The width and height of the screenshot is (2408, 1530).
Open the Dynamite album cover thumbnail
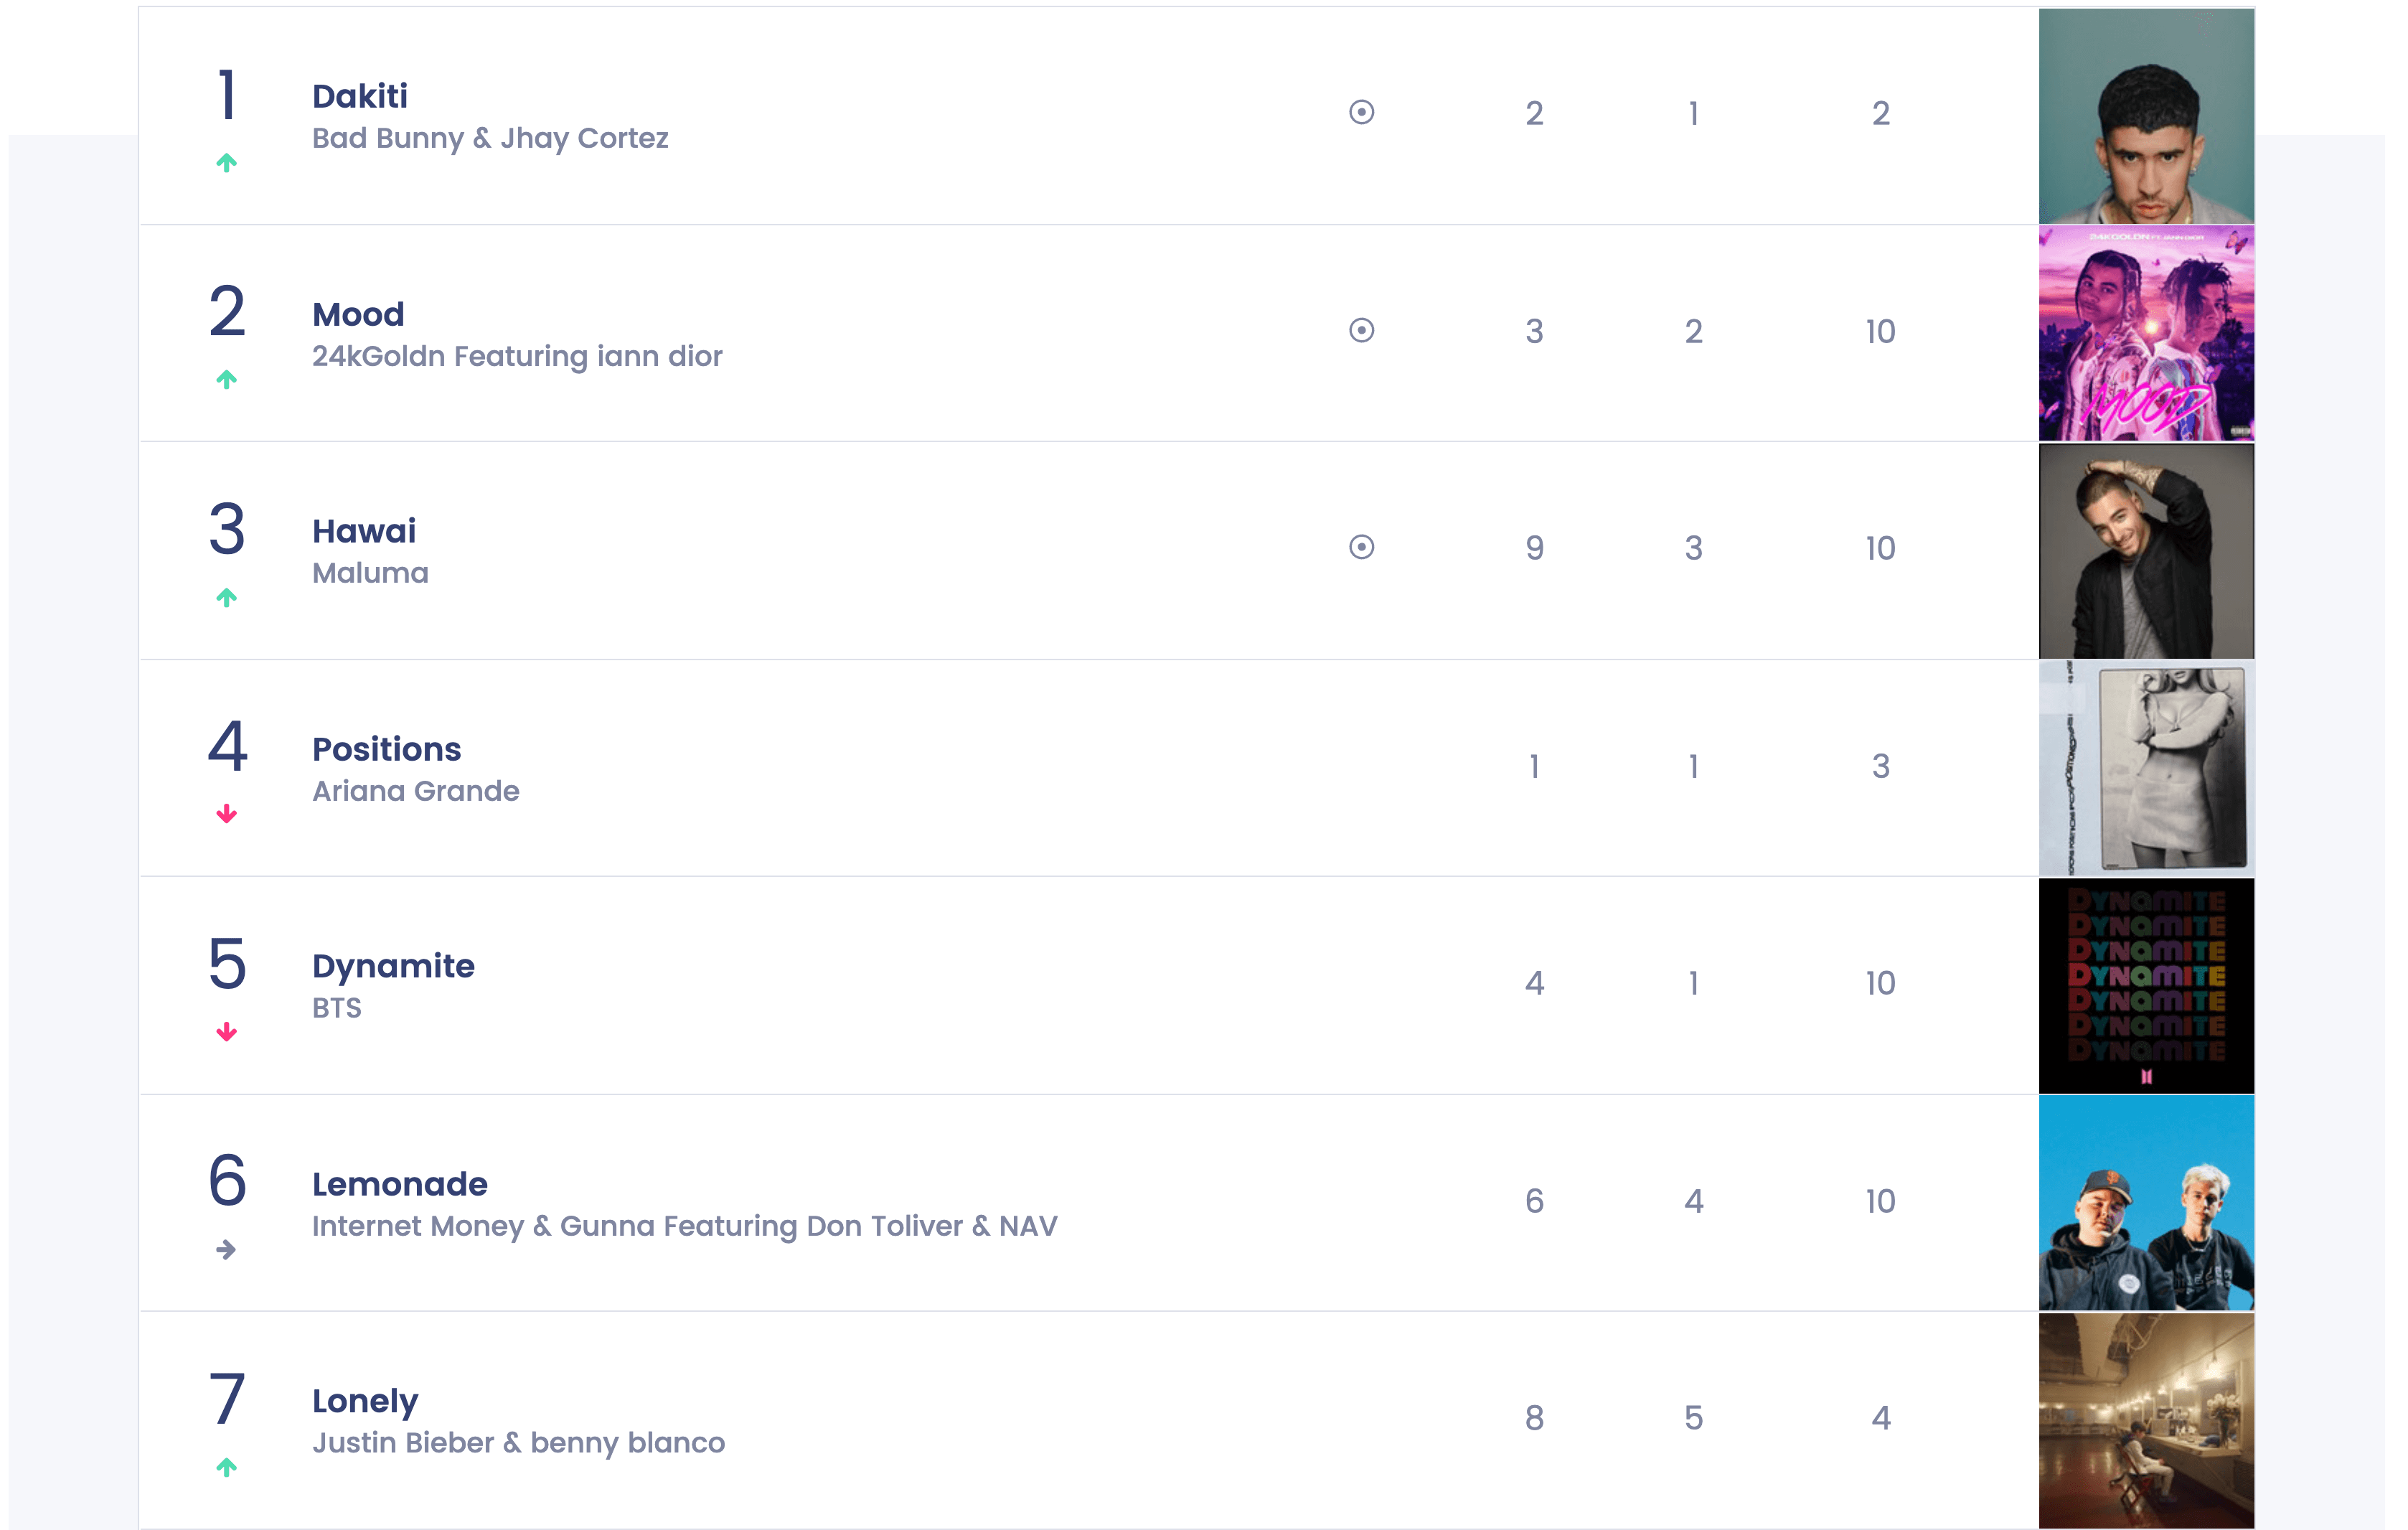[x=2146, y=986]
